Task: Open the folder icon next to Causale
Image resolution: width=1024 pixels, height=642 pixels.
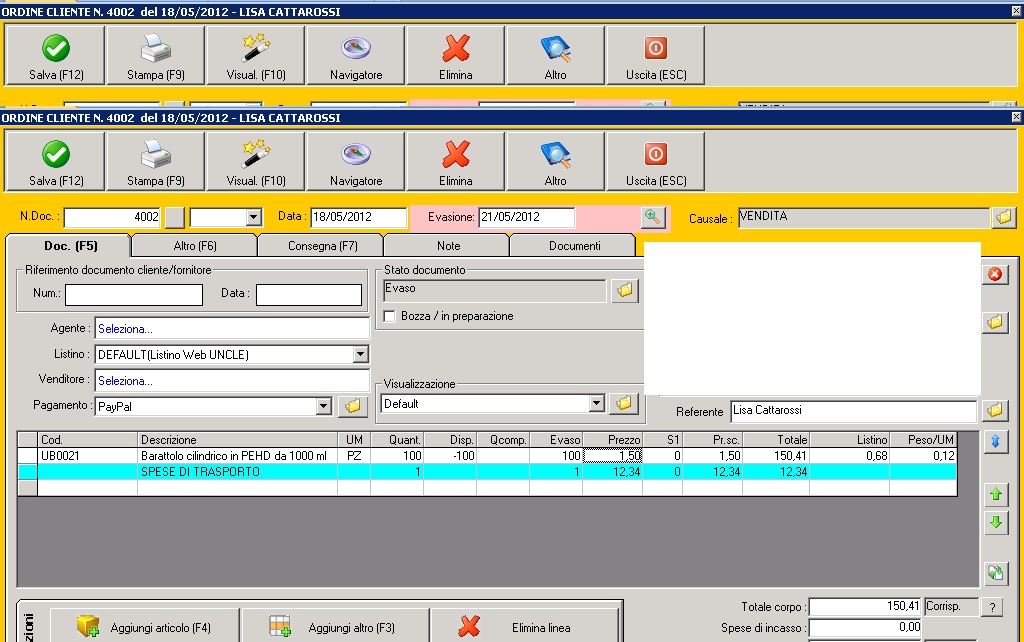Action: pyautogui.click(x=1003, y=217)
